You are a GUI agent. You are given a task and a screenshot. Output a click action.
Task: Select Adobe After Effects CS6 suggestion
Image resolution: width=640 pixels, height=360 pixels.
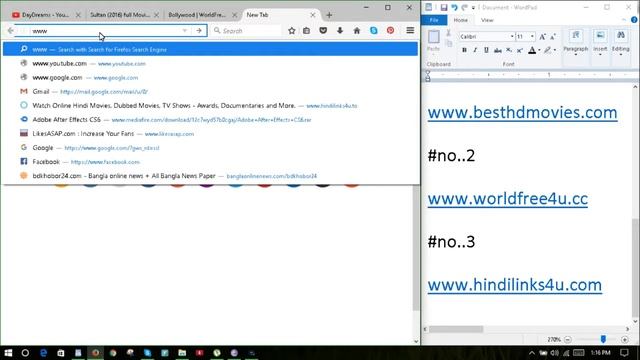211,120
